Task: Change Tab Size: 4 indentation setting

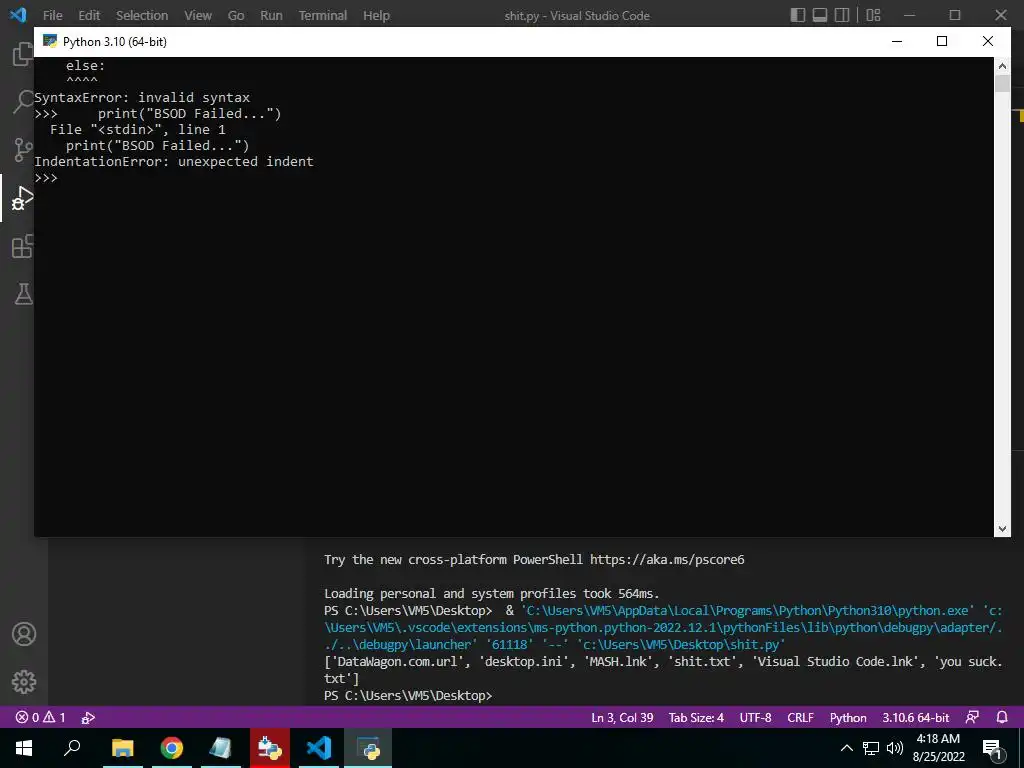Action: tap(696, 717)
